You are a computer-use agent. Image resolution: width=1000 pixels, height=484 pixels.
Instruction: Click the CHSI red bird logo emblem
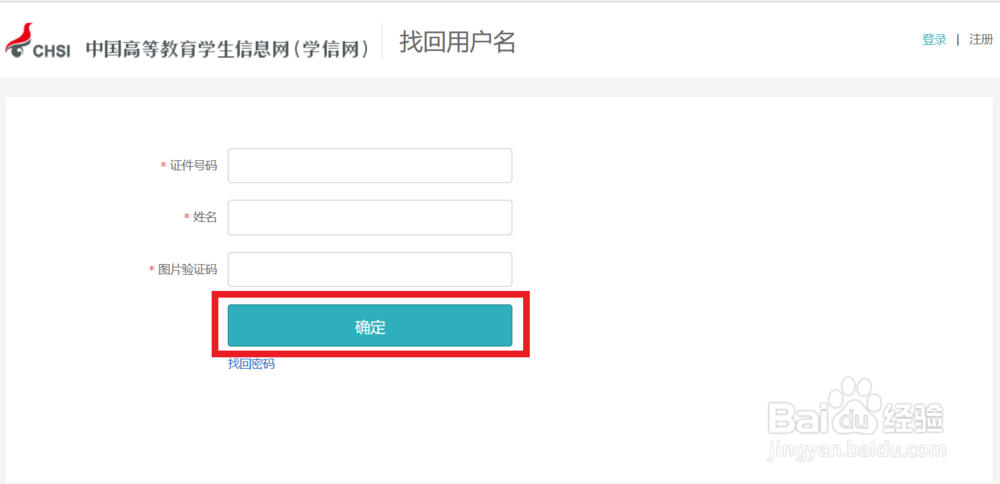point(18,40)
